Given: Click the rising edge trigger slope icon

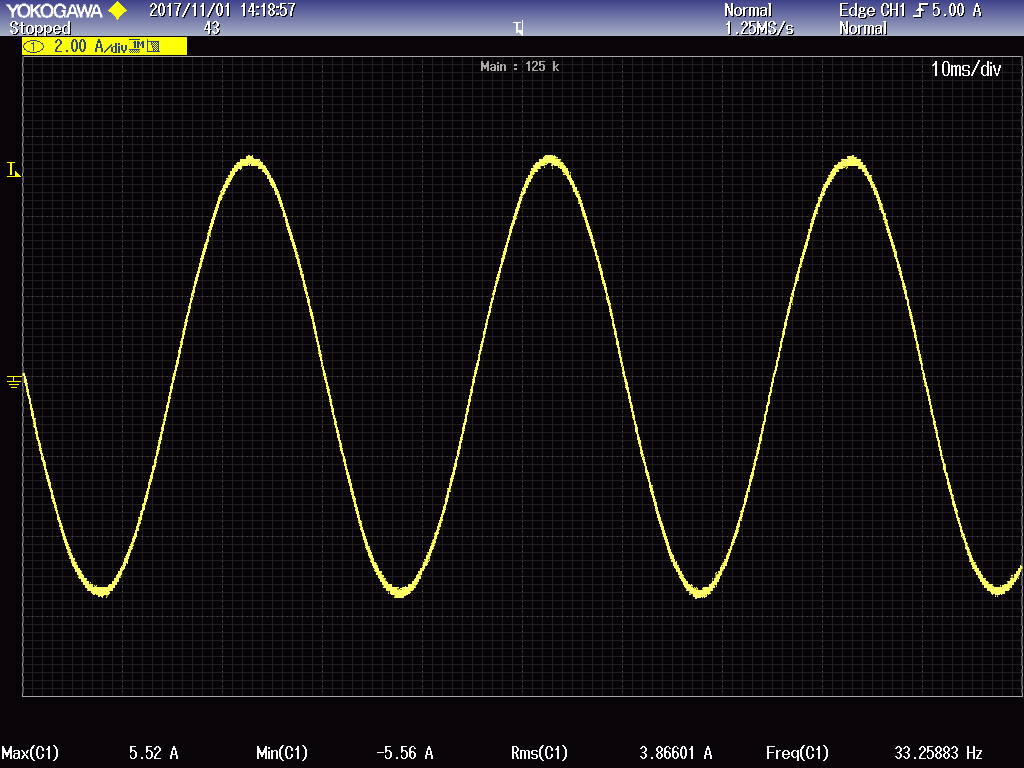Looking at the screenshot, I should coord(920,10).
